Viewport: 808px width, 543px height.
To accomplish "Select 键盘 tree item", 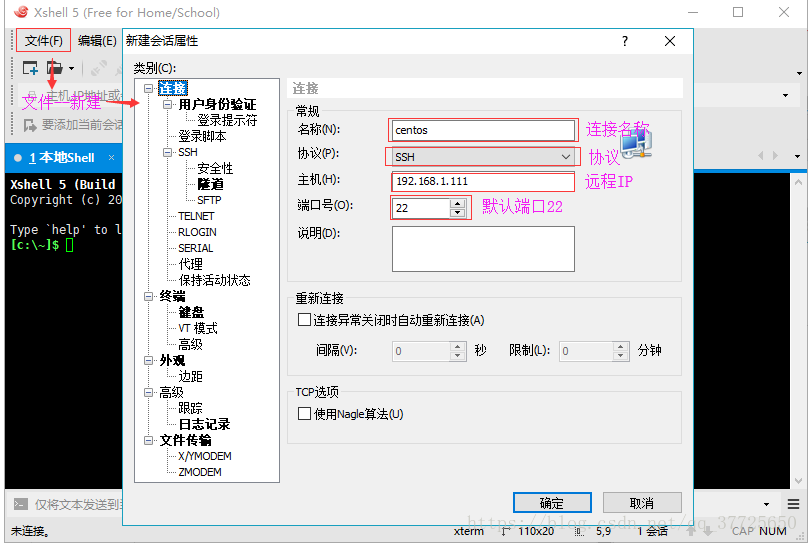I will point(191,312).
